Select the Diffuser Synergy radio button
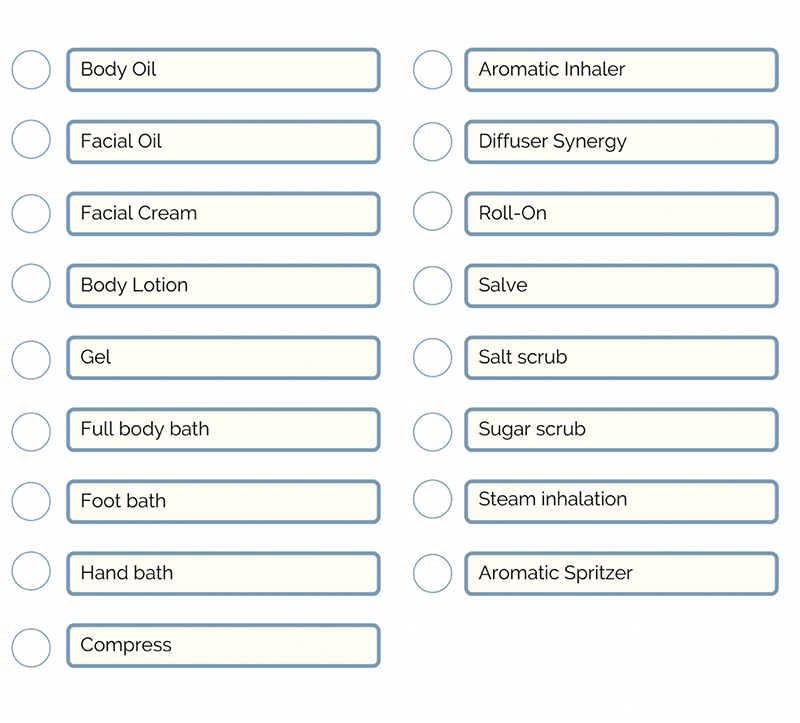Image resolution: width=800 pixels, height=723 pixels. 432,142
